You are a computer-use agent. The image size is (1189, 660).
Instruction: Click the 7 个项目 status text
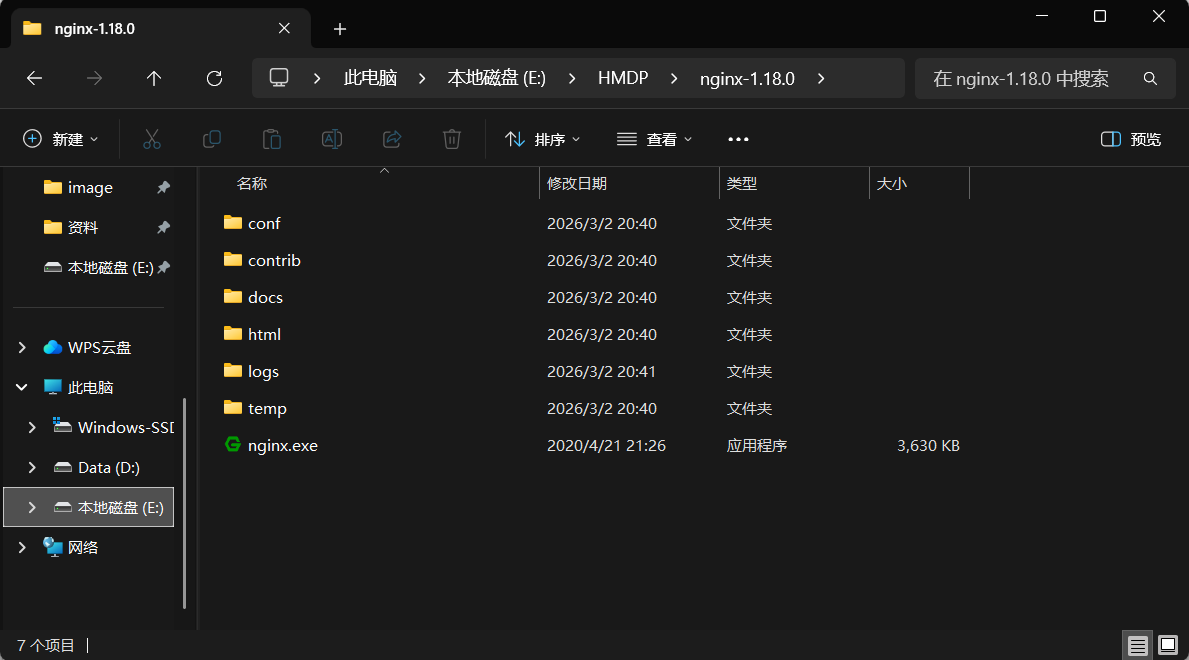coord(45,645)
